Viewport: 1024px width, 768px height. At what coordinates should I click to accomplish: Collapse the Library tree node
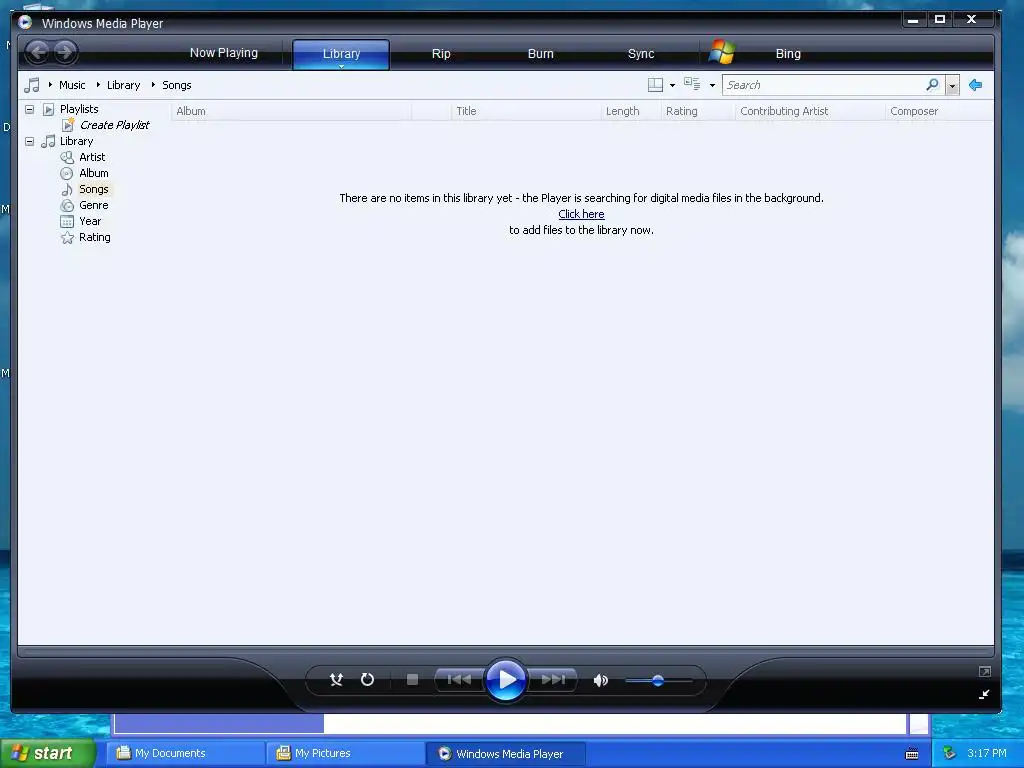[29, 141]
